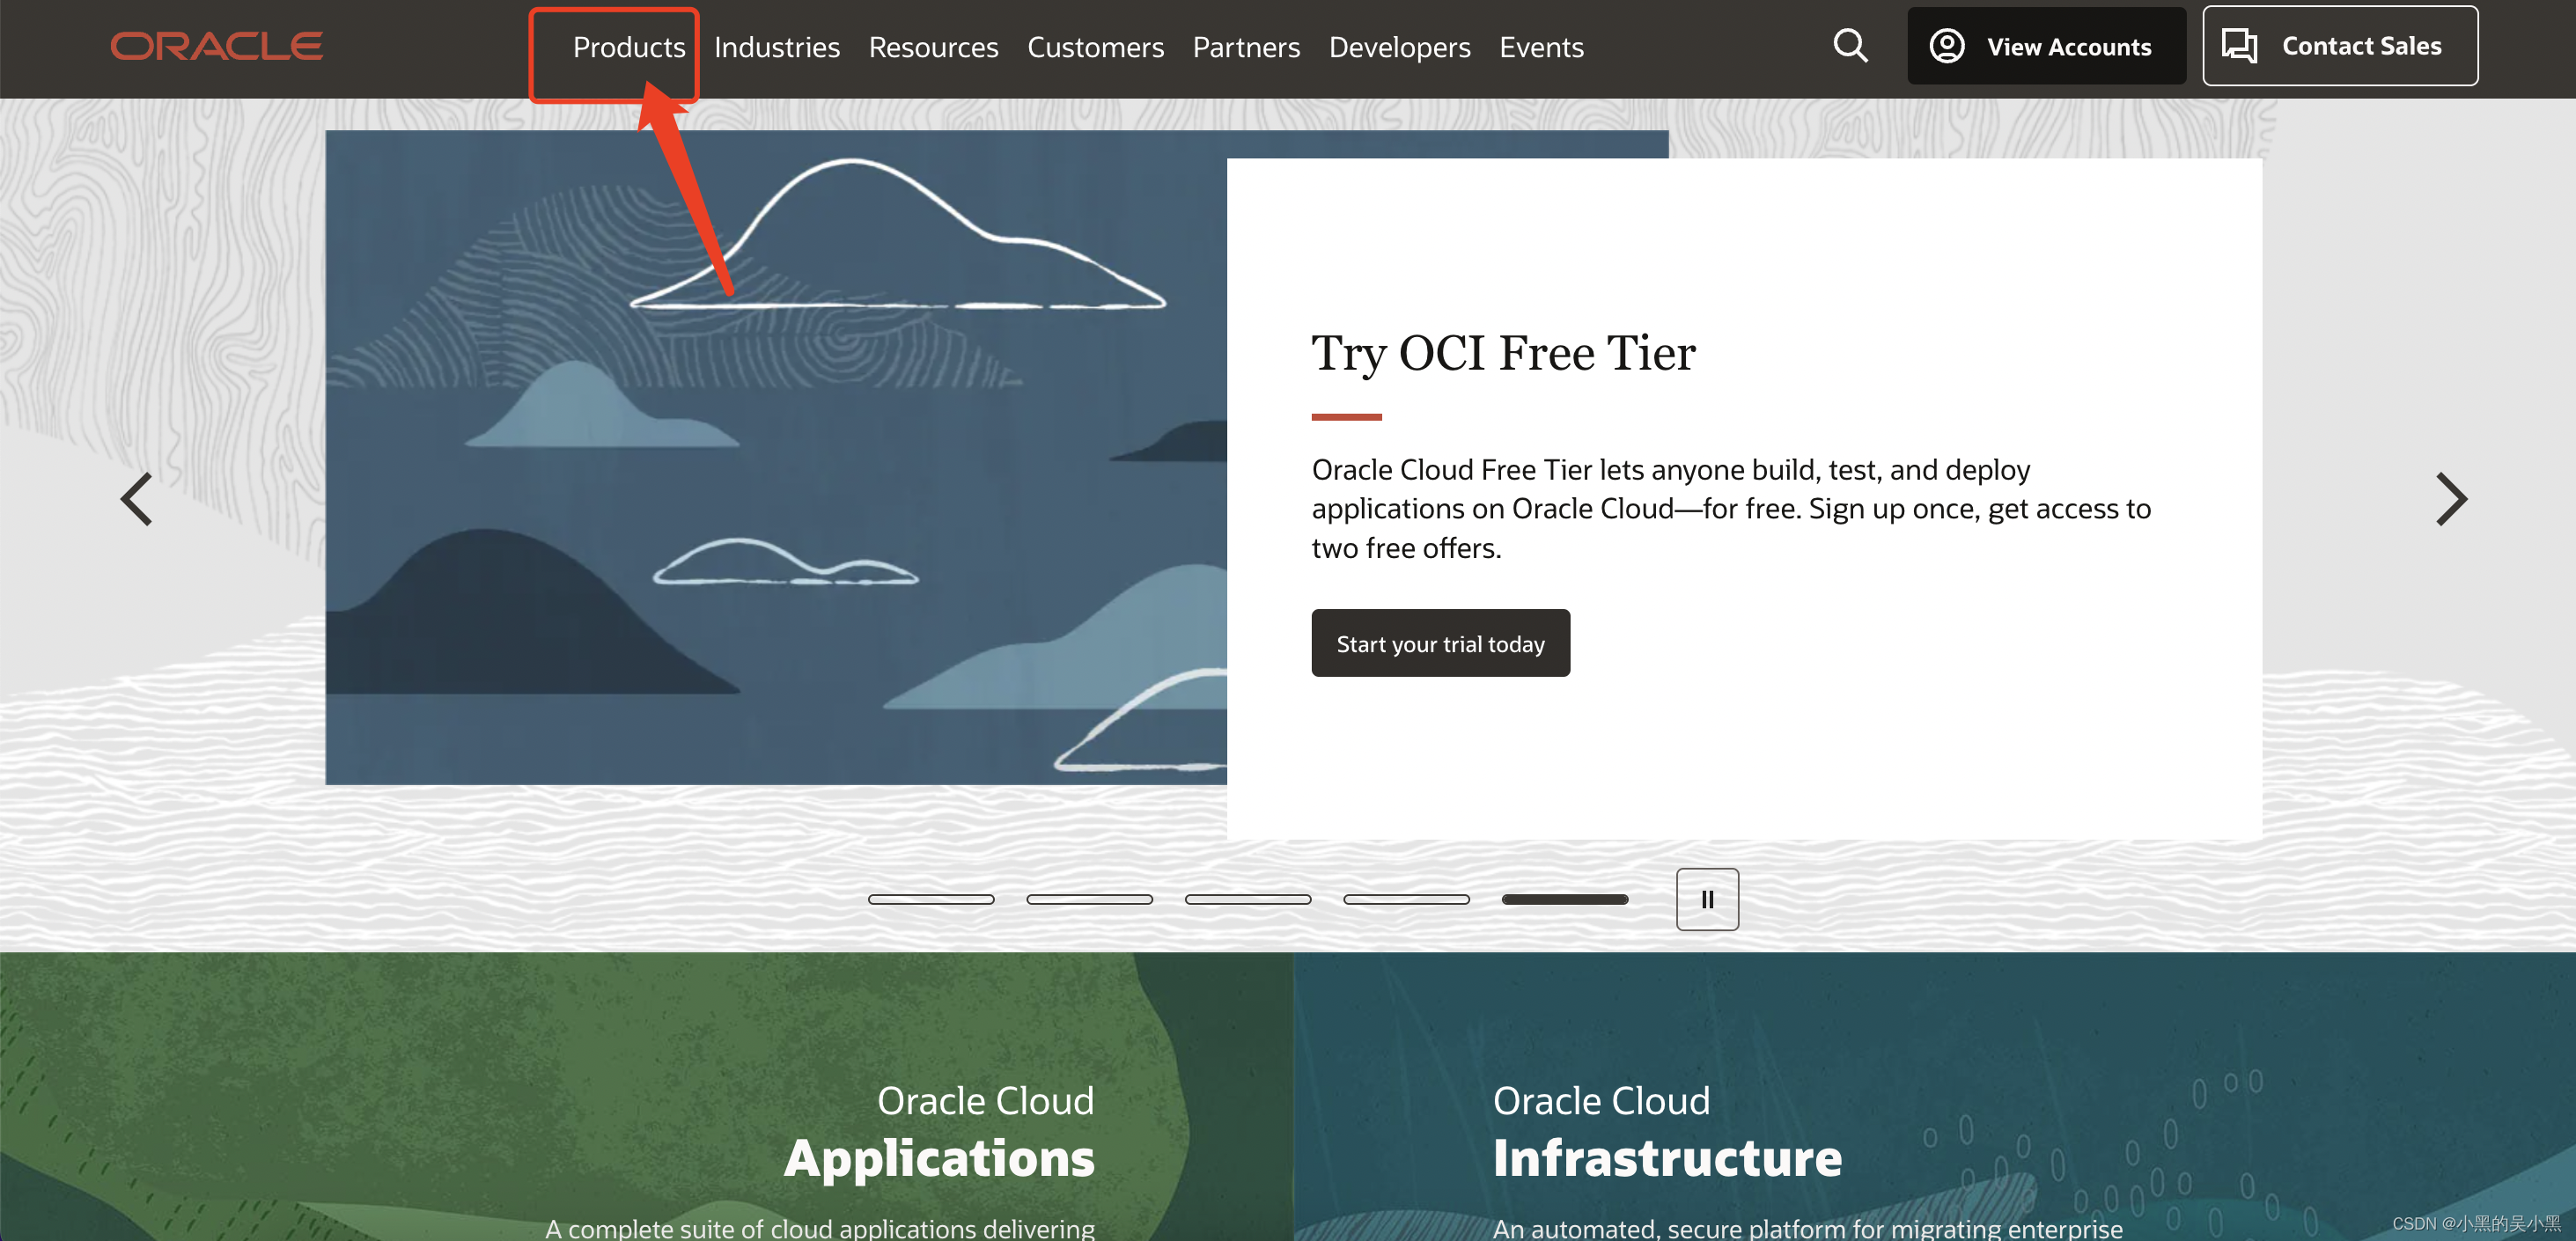Open the Products menu
The height and width of the screenshot is (1241, 2576).
coord(628,47)
